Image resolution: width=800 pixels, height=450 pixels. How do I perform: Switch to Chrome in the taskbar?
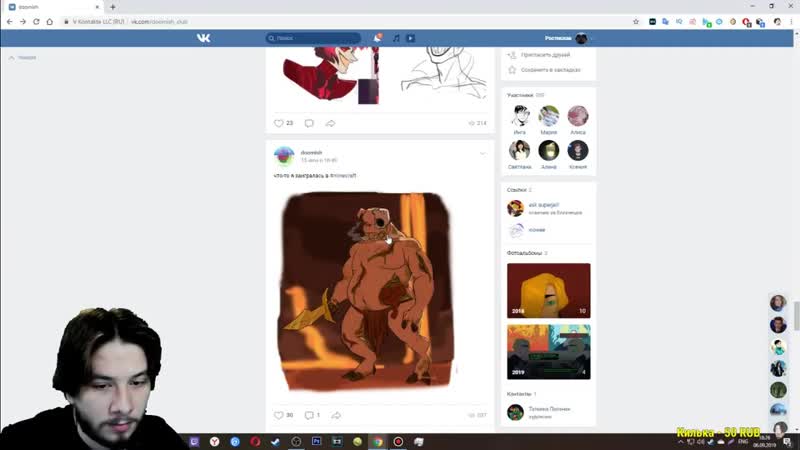tap(378, 442)
